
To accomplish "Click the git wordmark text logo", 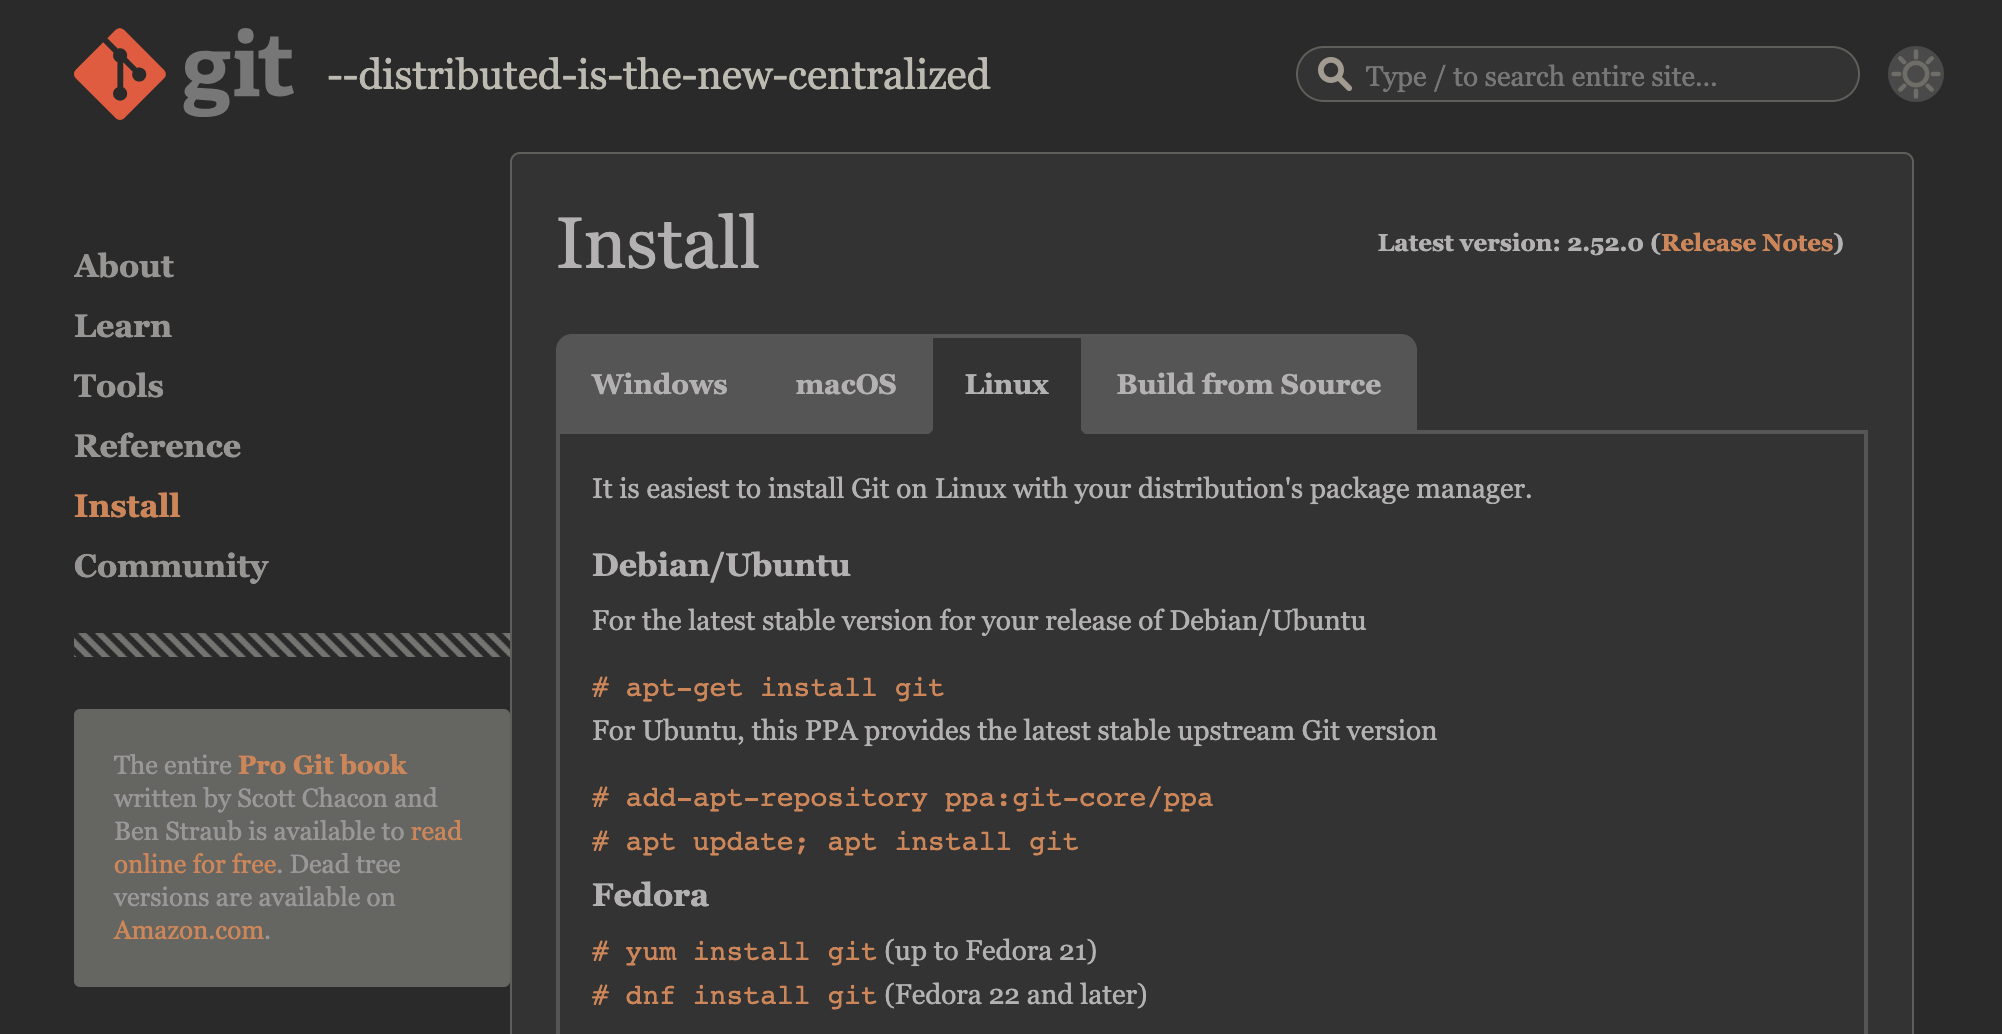I will (x=238, y=72).
